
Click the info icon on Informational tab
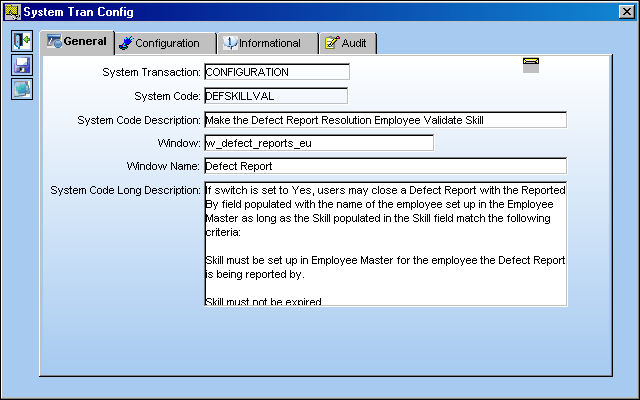click(230, 43)
